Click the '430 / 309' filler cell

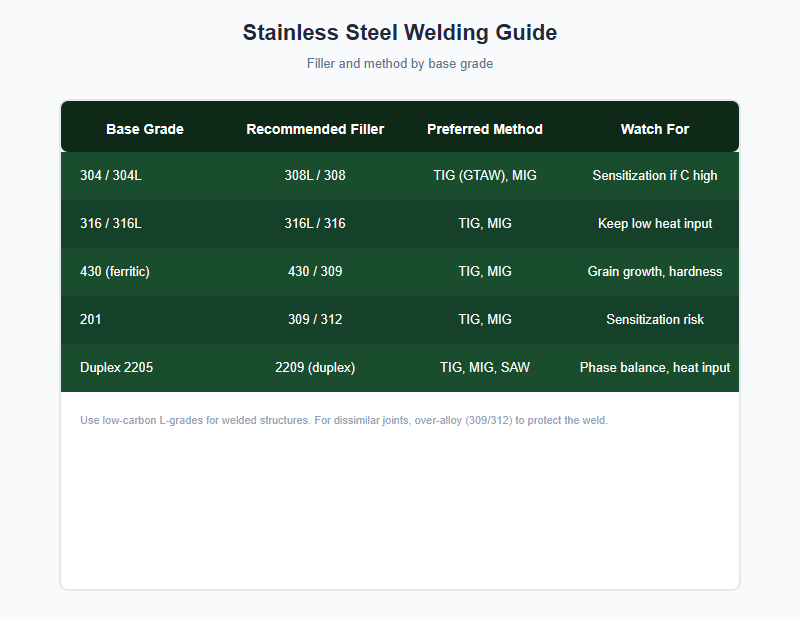[315, 271]
